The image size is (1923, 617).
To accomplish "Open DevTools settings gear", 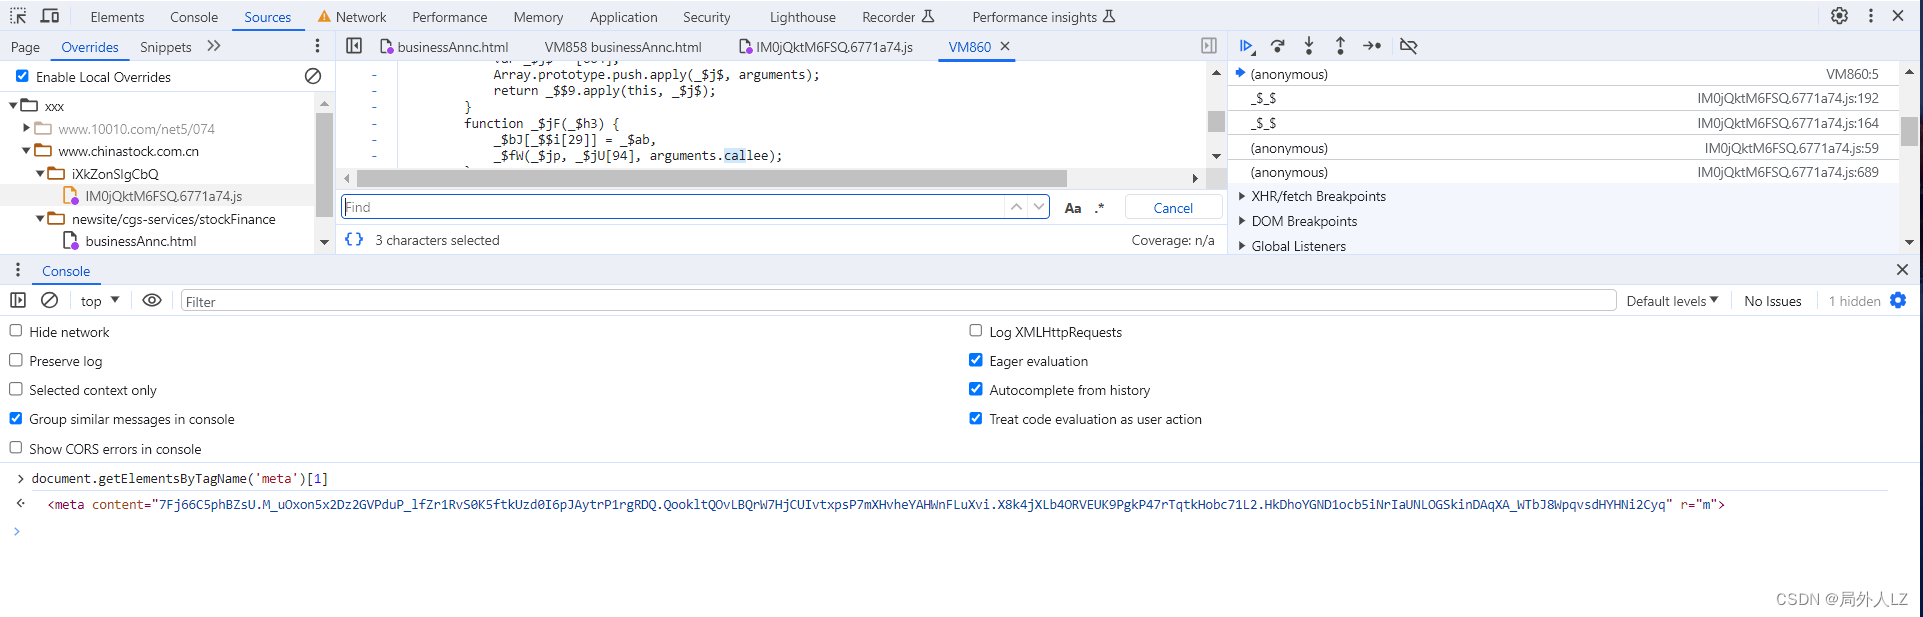I will click(x=1839, y=16).
